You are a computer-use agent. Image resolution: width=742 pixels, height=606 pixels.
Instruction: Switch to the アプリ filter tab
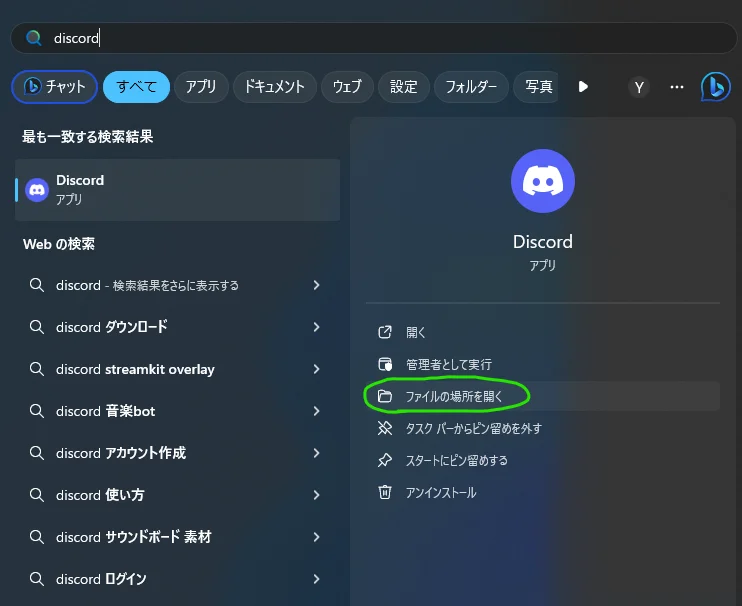click(201, 87)
